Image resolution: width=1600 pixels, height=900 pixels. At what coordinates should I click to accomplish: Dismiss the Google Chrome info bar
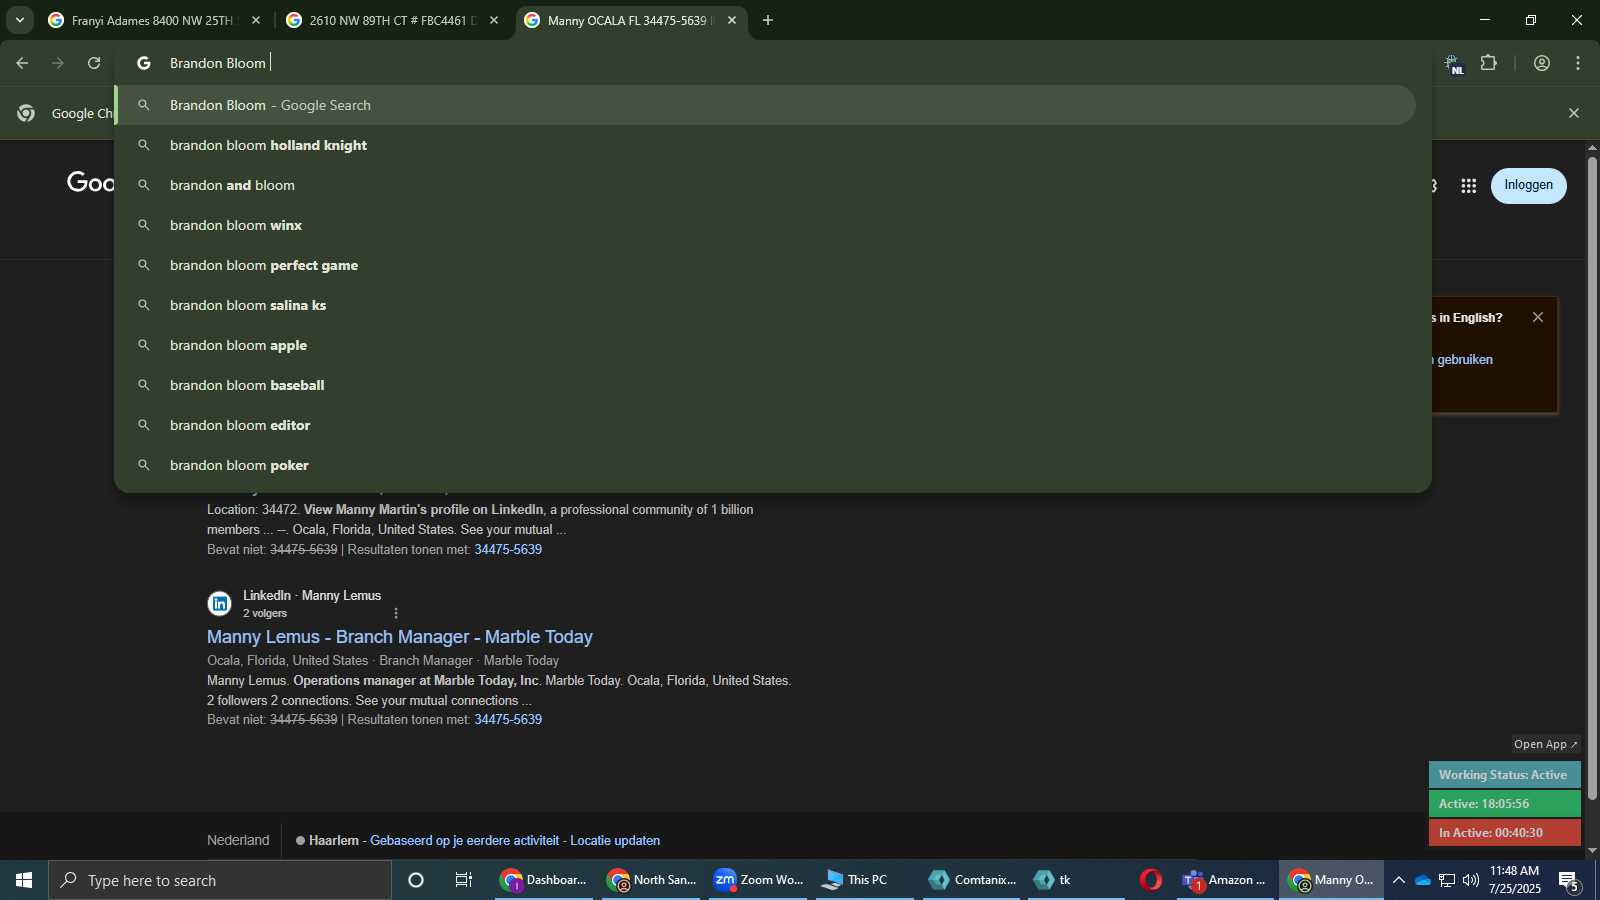coord(1574,113)
